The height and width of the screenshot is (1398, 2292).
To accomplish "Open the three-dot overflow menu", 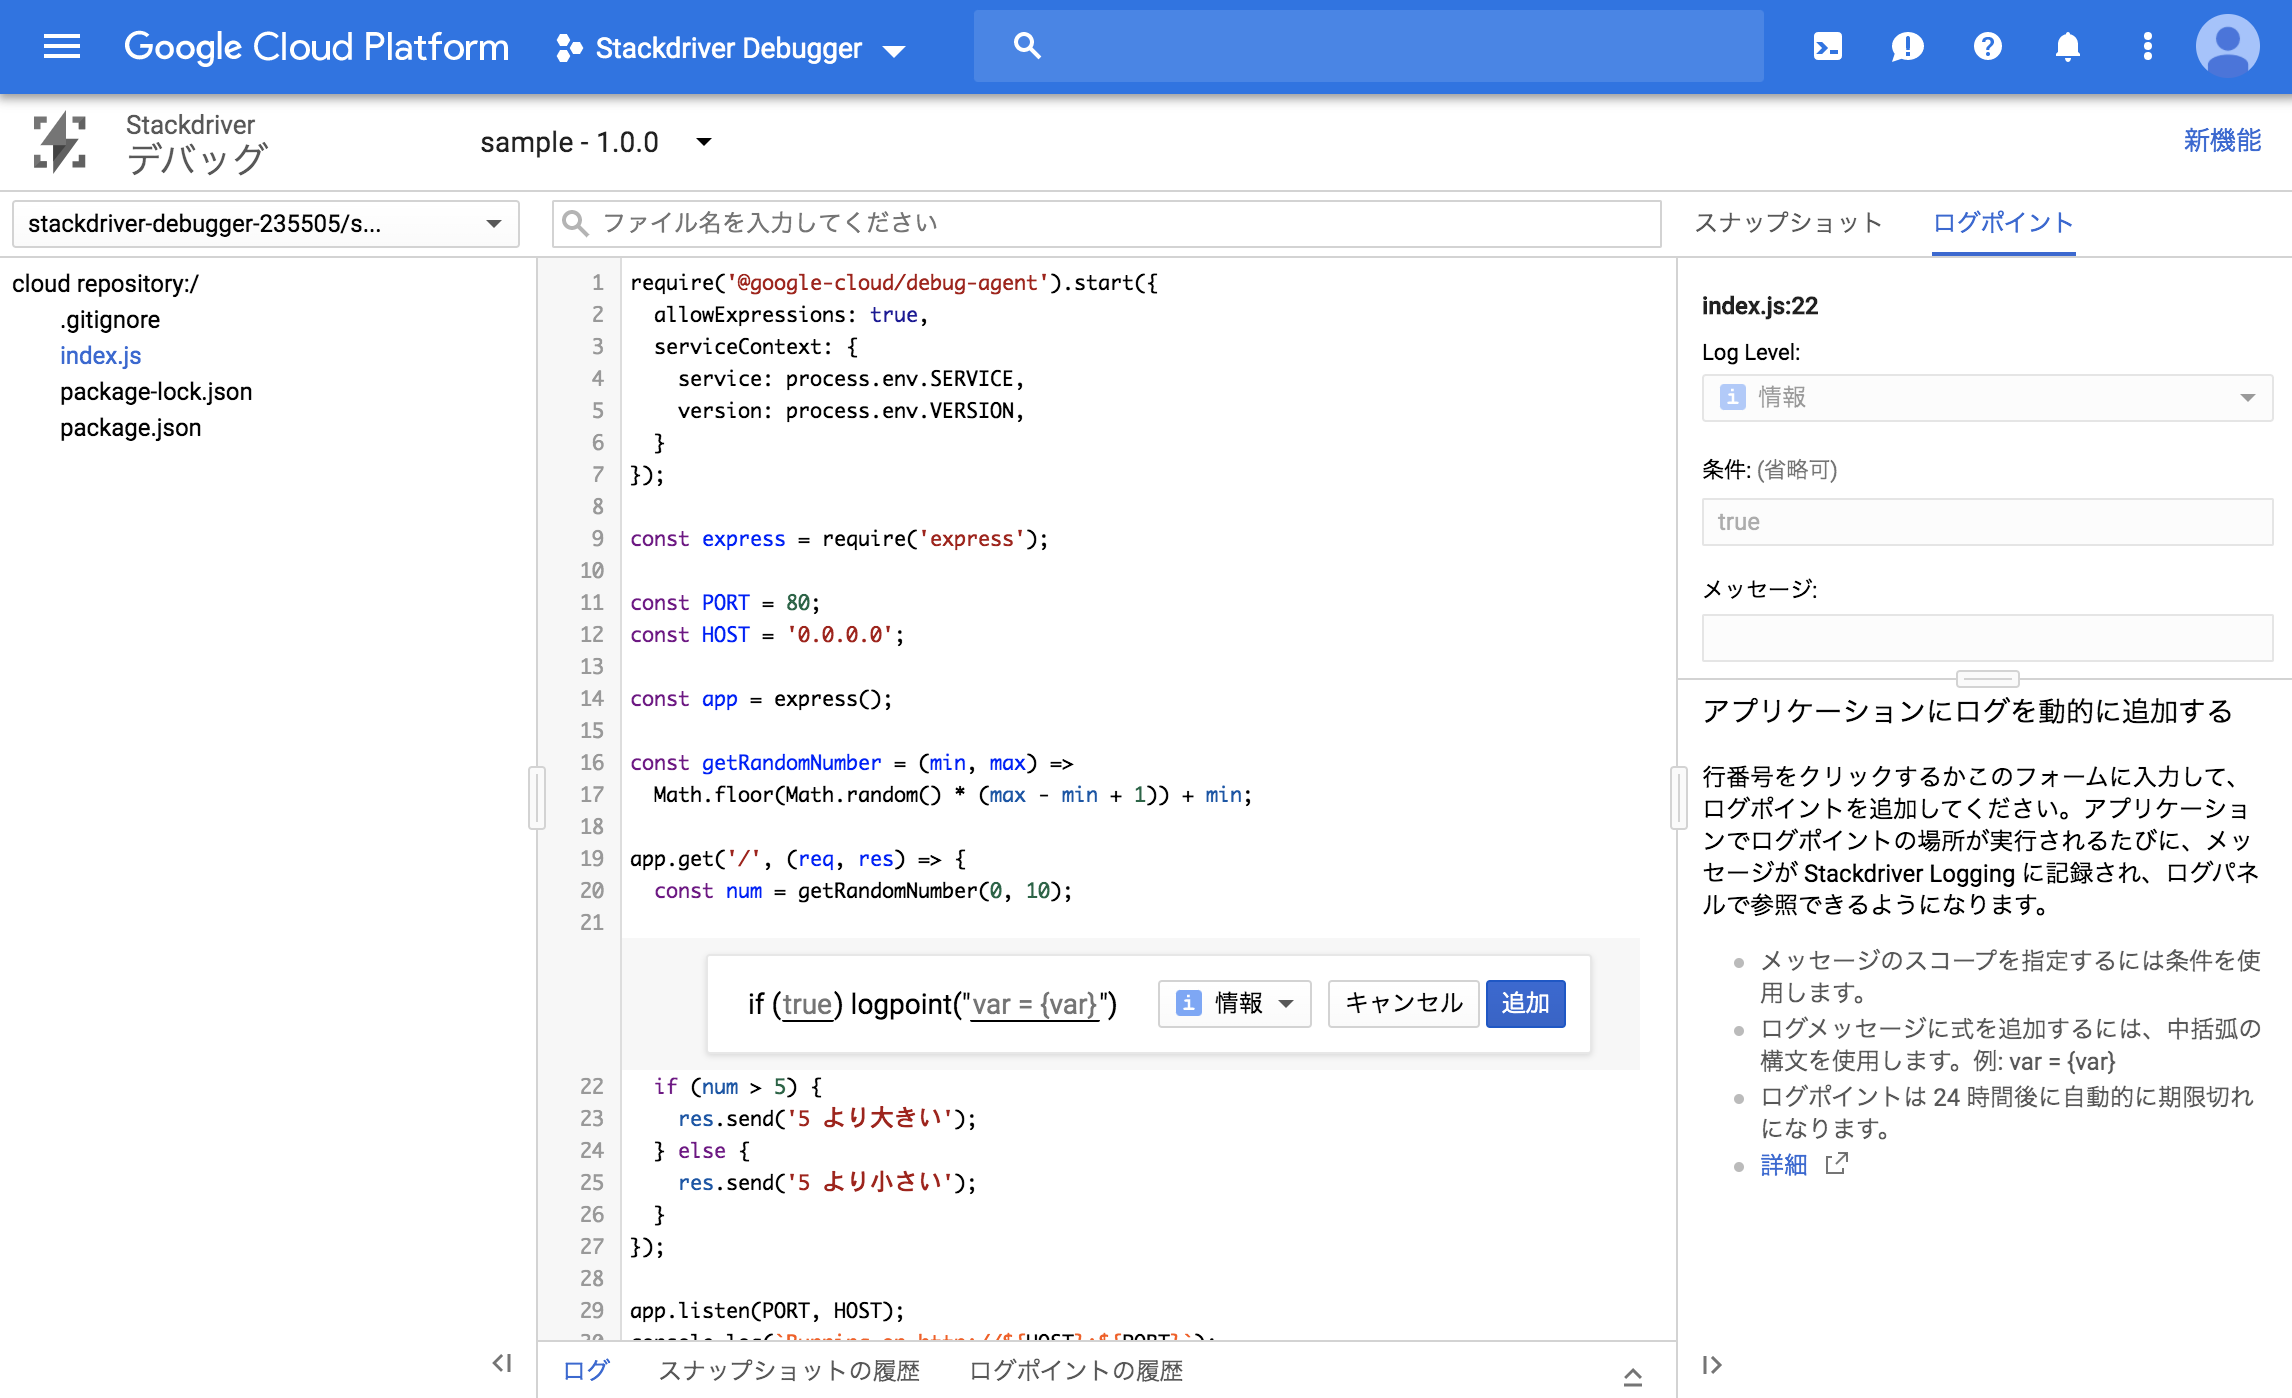I will 2146,46.
